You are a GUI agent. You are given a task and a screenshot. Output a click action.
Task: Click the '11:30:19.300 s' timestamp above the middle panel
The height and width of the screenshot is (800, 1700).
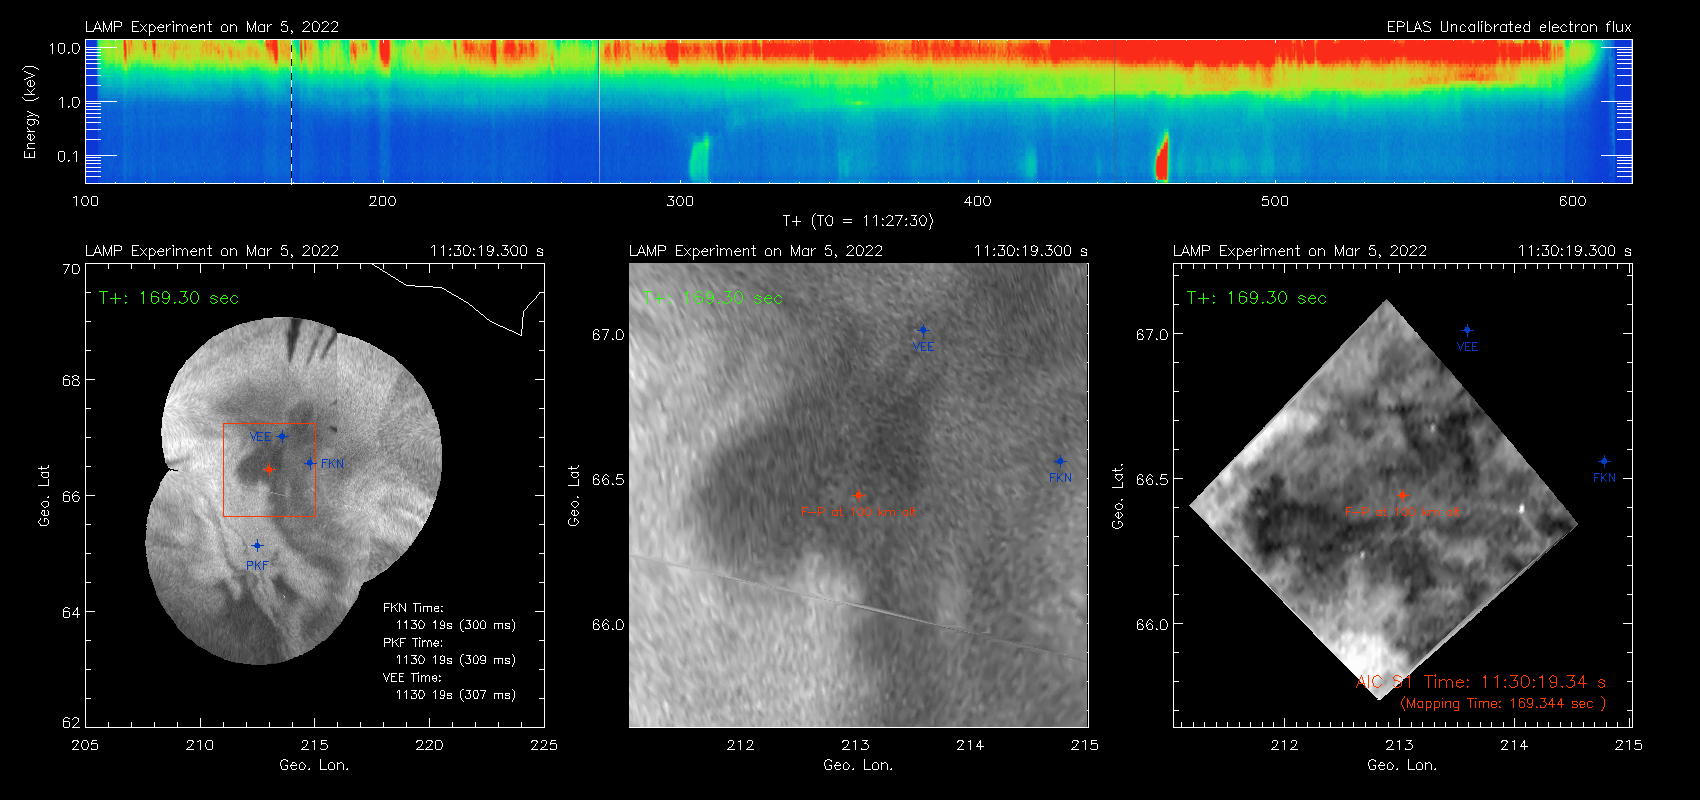[1031, 251]
